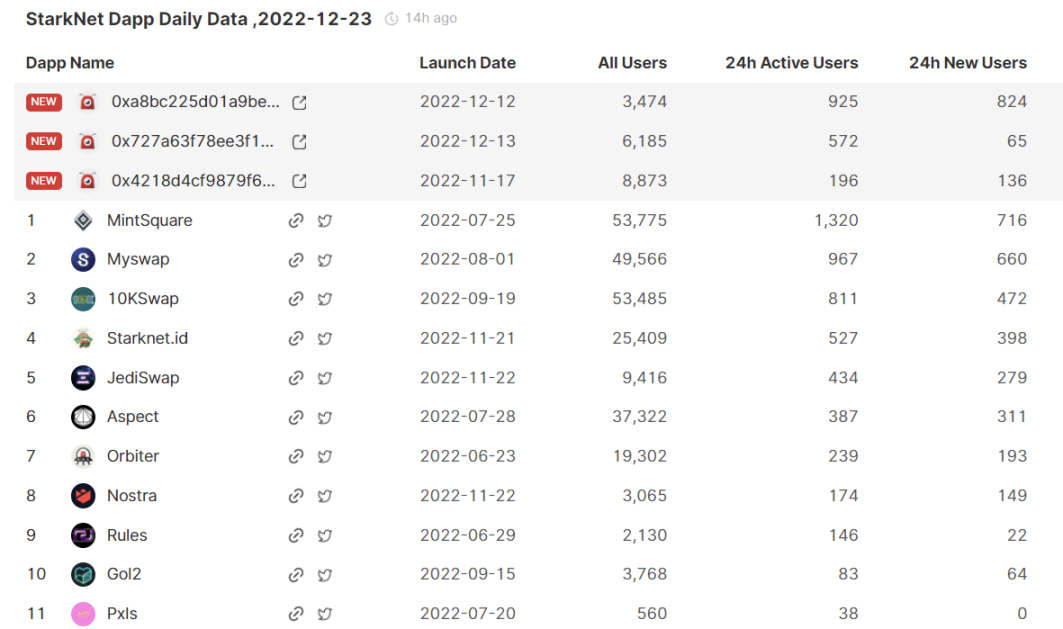Image resolution: width=1063 pixels, height=629 pixels.
Task: Click the Rules dapp logo
Action: [x=83, y=535]
